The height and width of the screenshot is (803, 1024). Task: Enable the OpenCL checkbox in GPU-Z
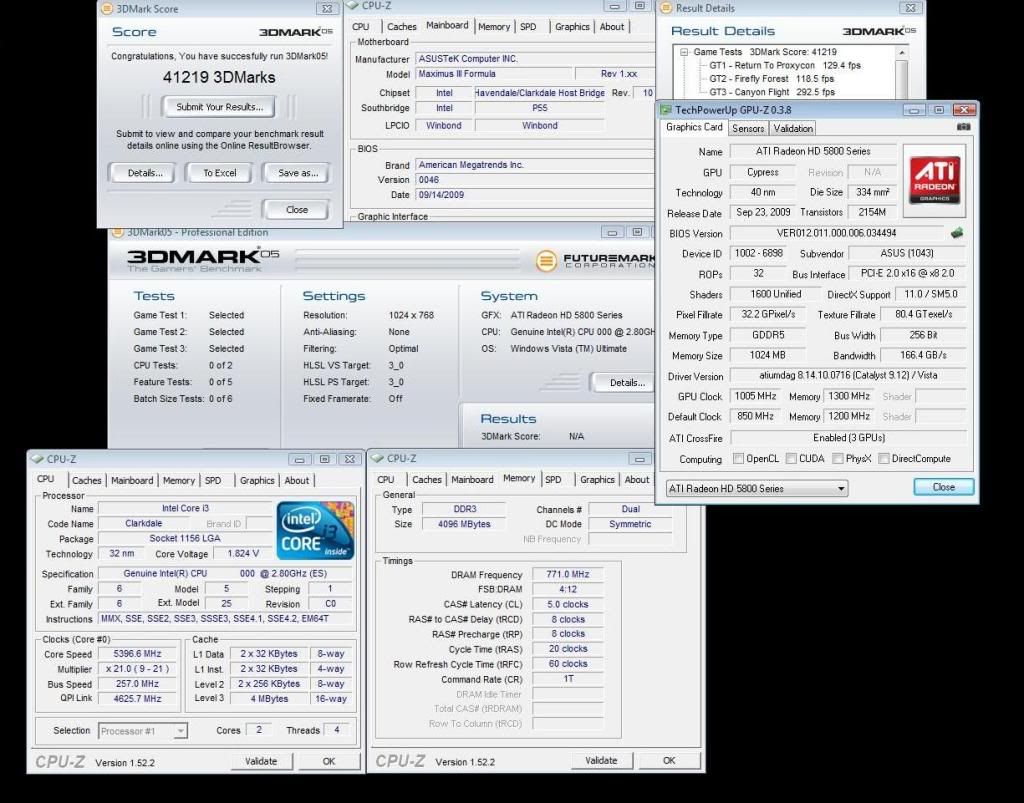pyautogui.click(x=738, y=458)
